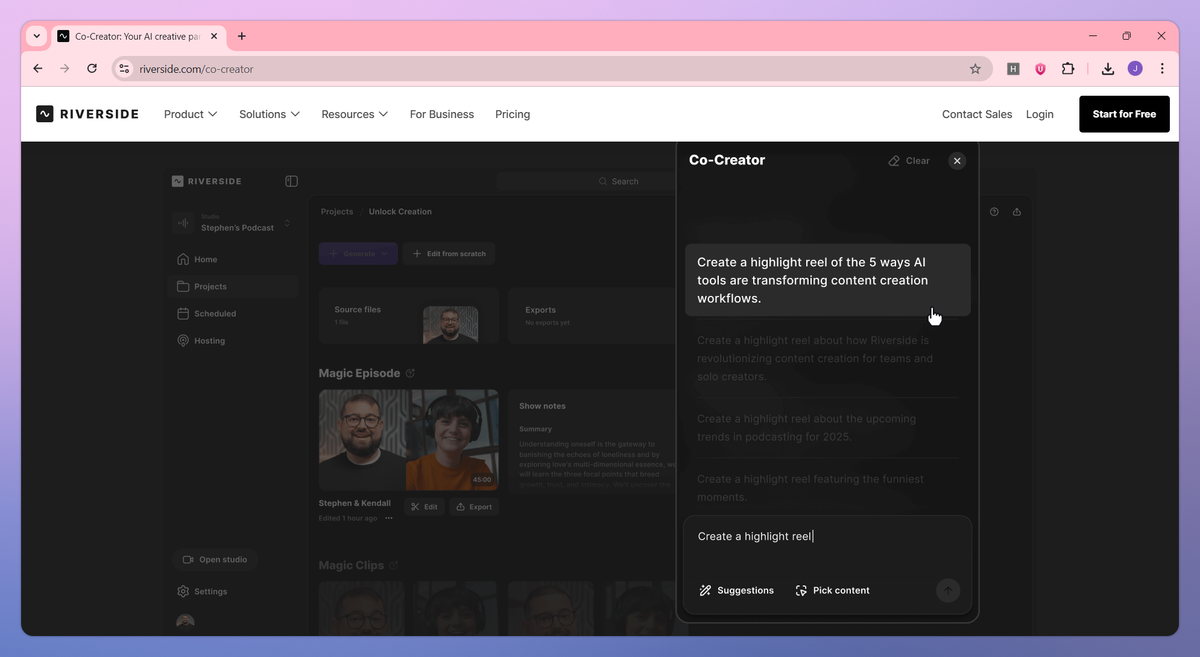
Task: Click the Start for Free button
Action: point(1124,114)
